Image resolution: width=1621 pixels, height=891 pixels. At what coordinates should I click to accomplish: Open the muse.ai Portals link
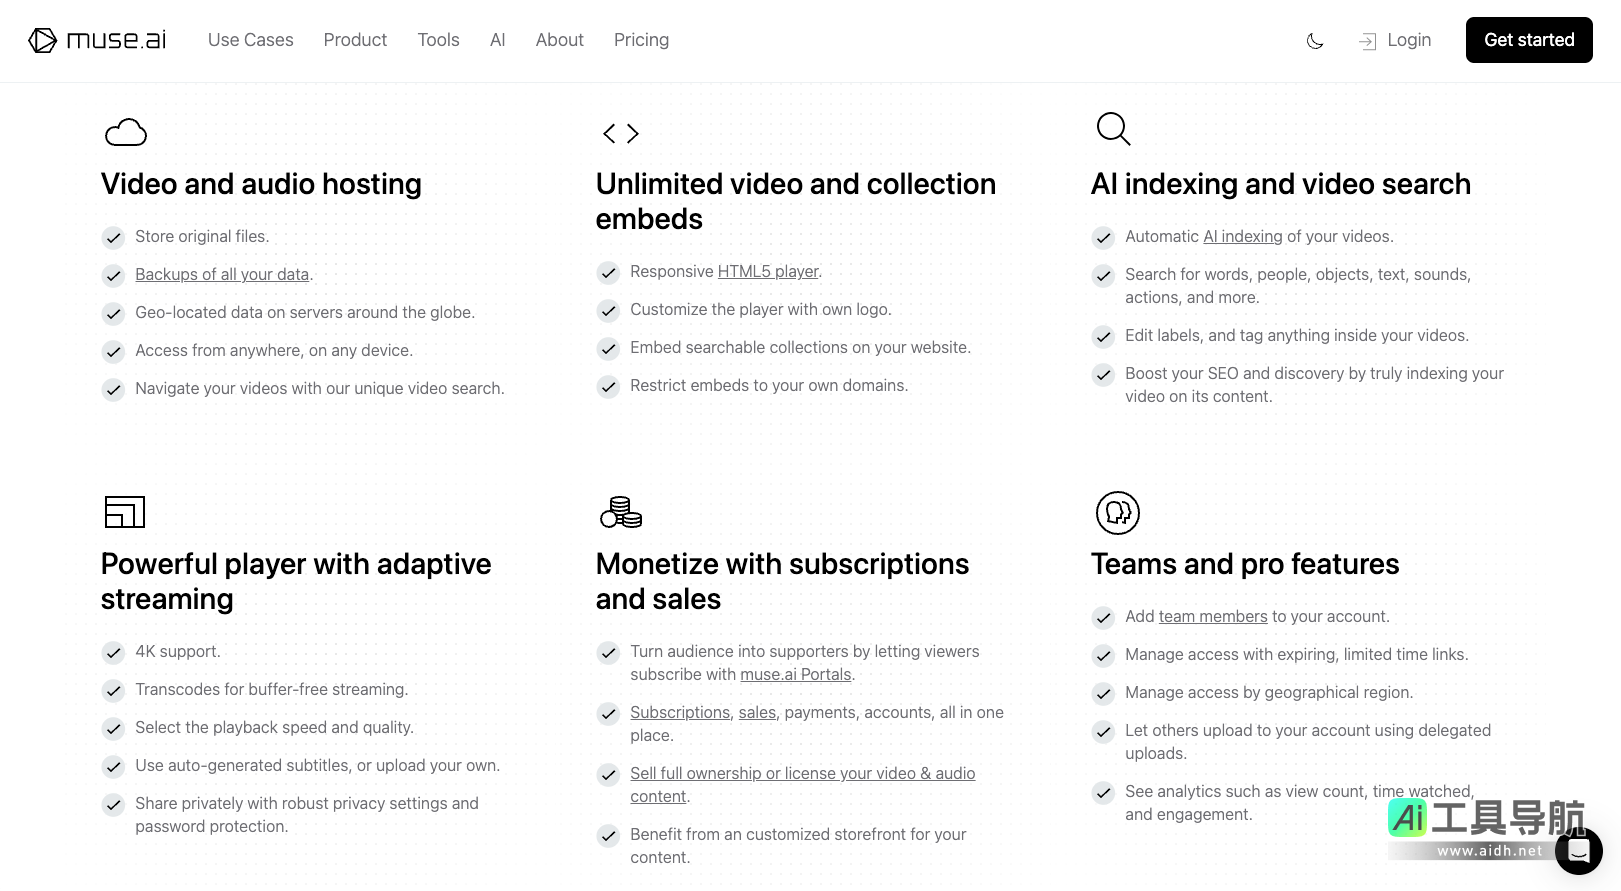795,675
